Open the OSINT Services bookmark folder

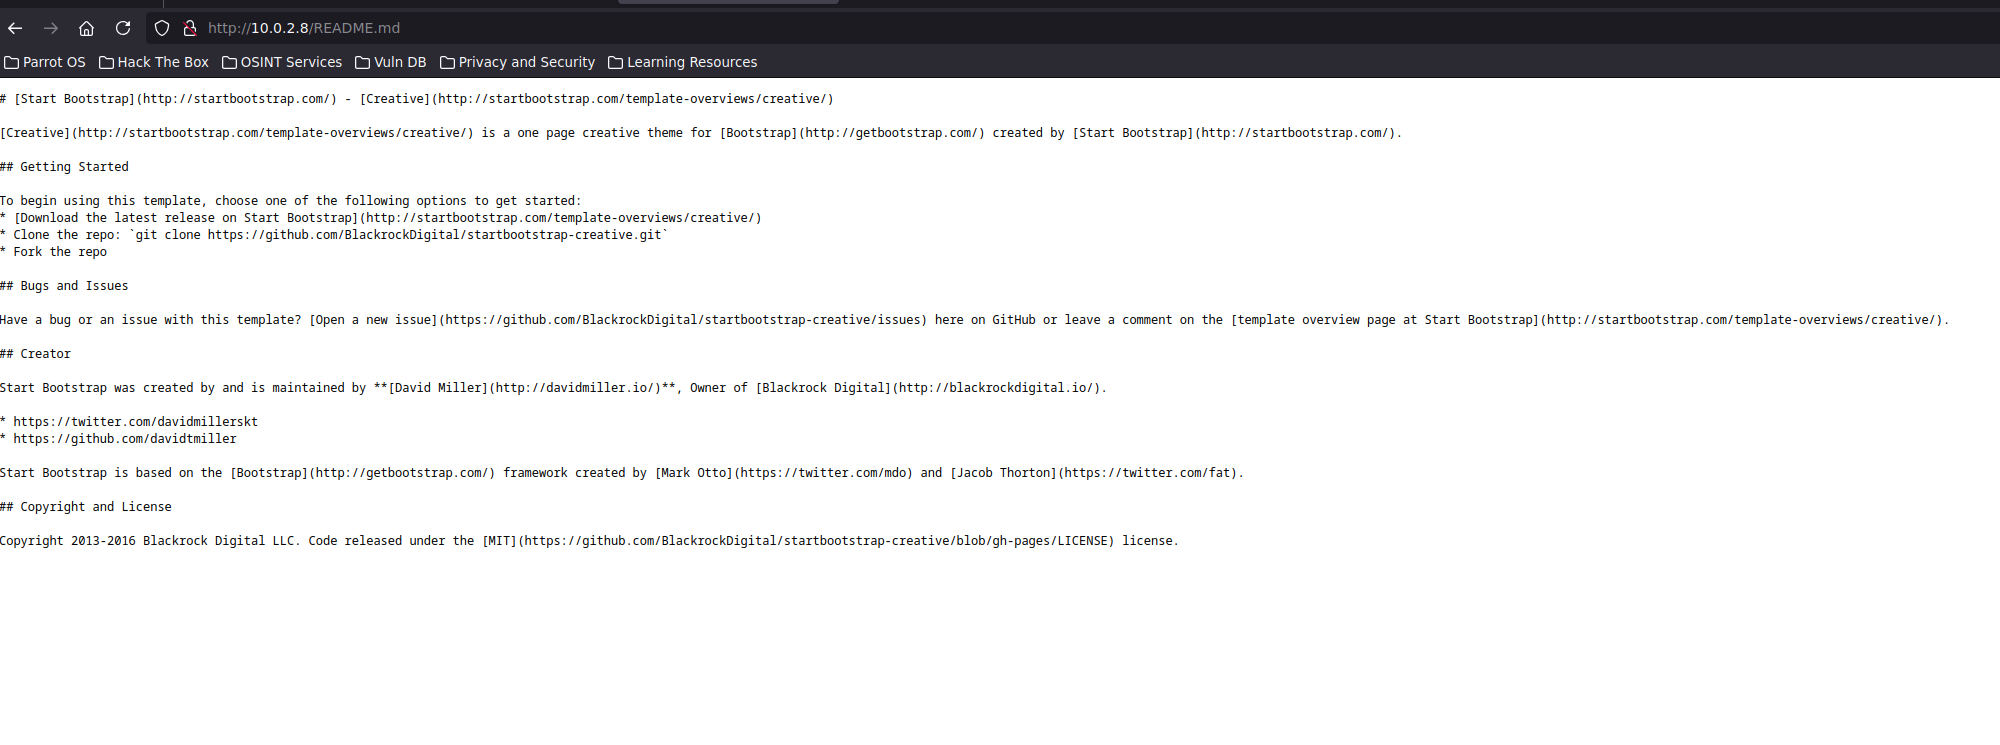pos(282,62)
